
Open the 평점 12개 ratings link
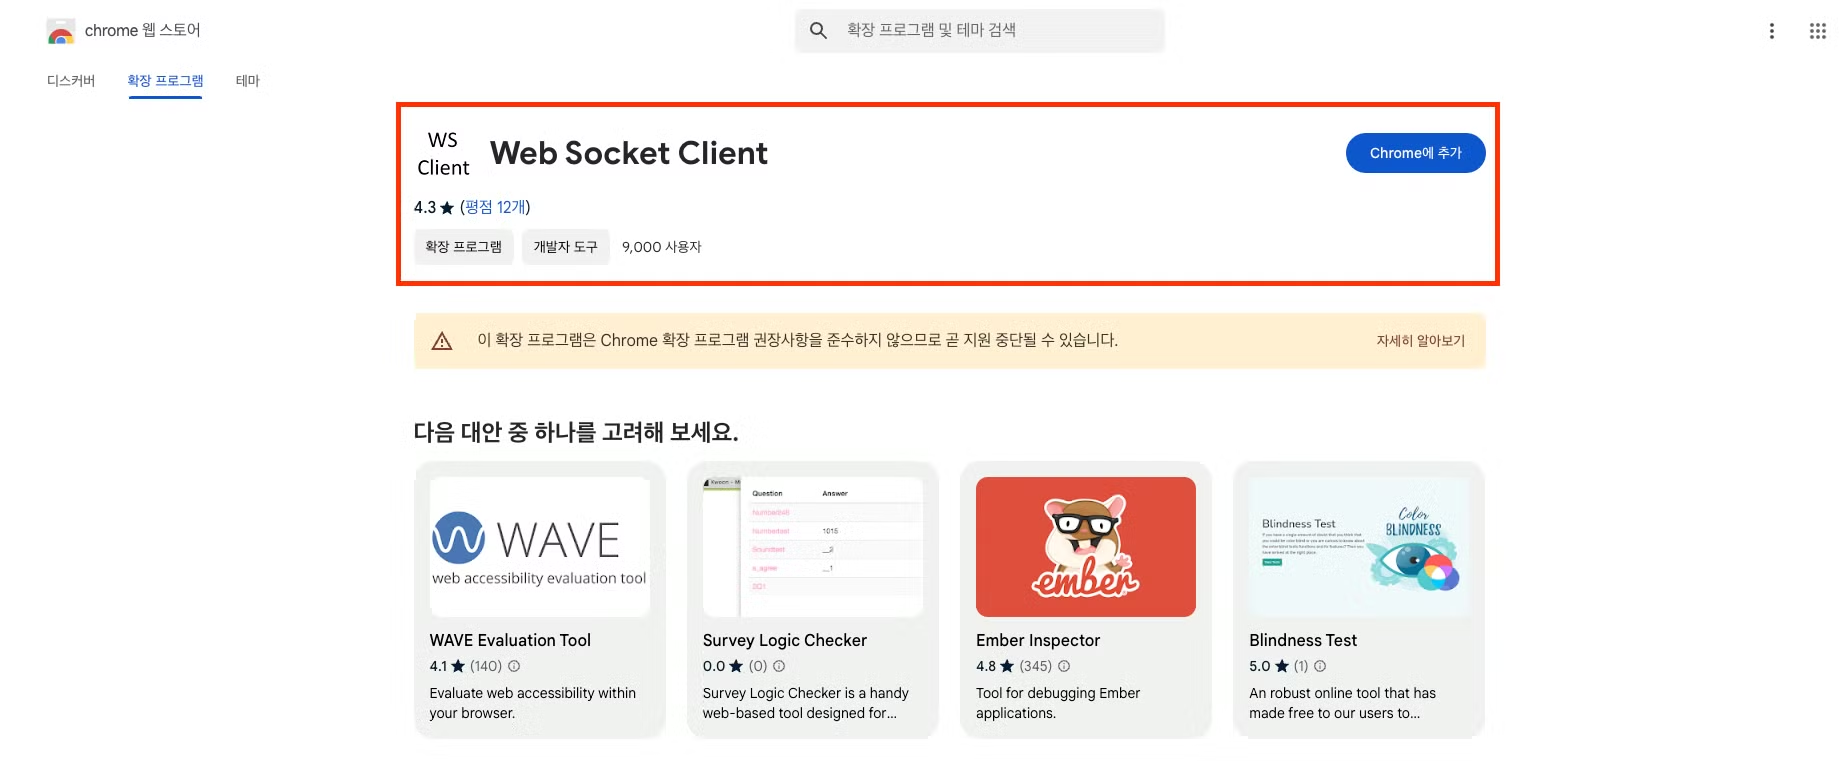[495, 207]
